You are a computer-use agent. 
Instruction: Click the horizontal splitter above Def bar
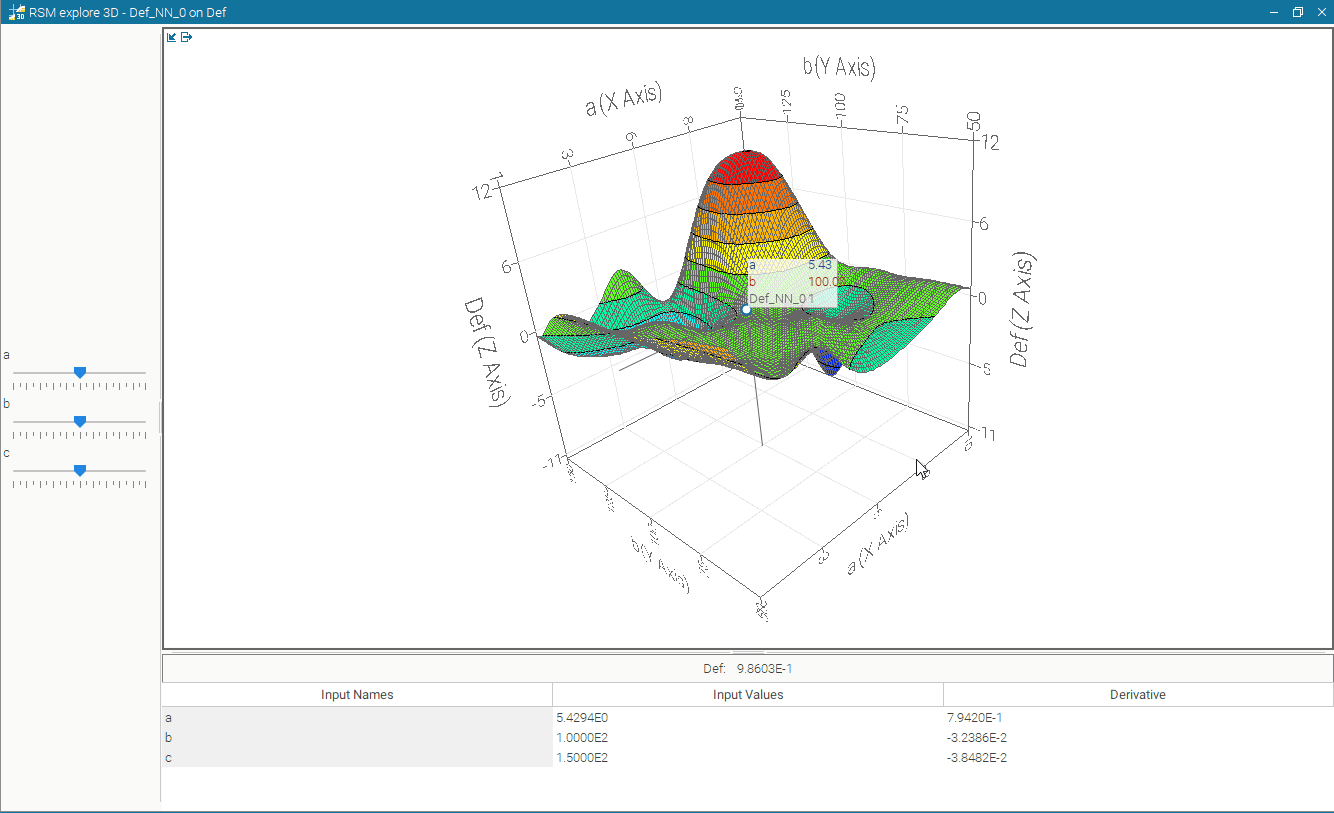(x=747, y=652)
